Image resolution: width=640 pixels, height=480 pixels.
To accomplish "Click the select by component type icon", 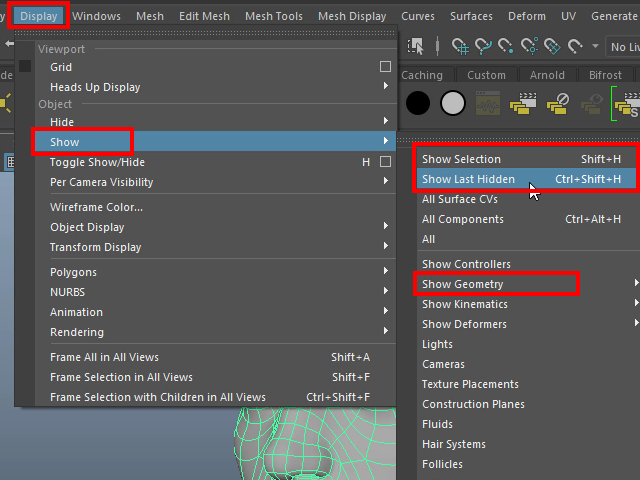I will point(417,47).
